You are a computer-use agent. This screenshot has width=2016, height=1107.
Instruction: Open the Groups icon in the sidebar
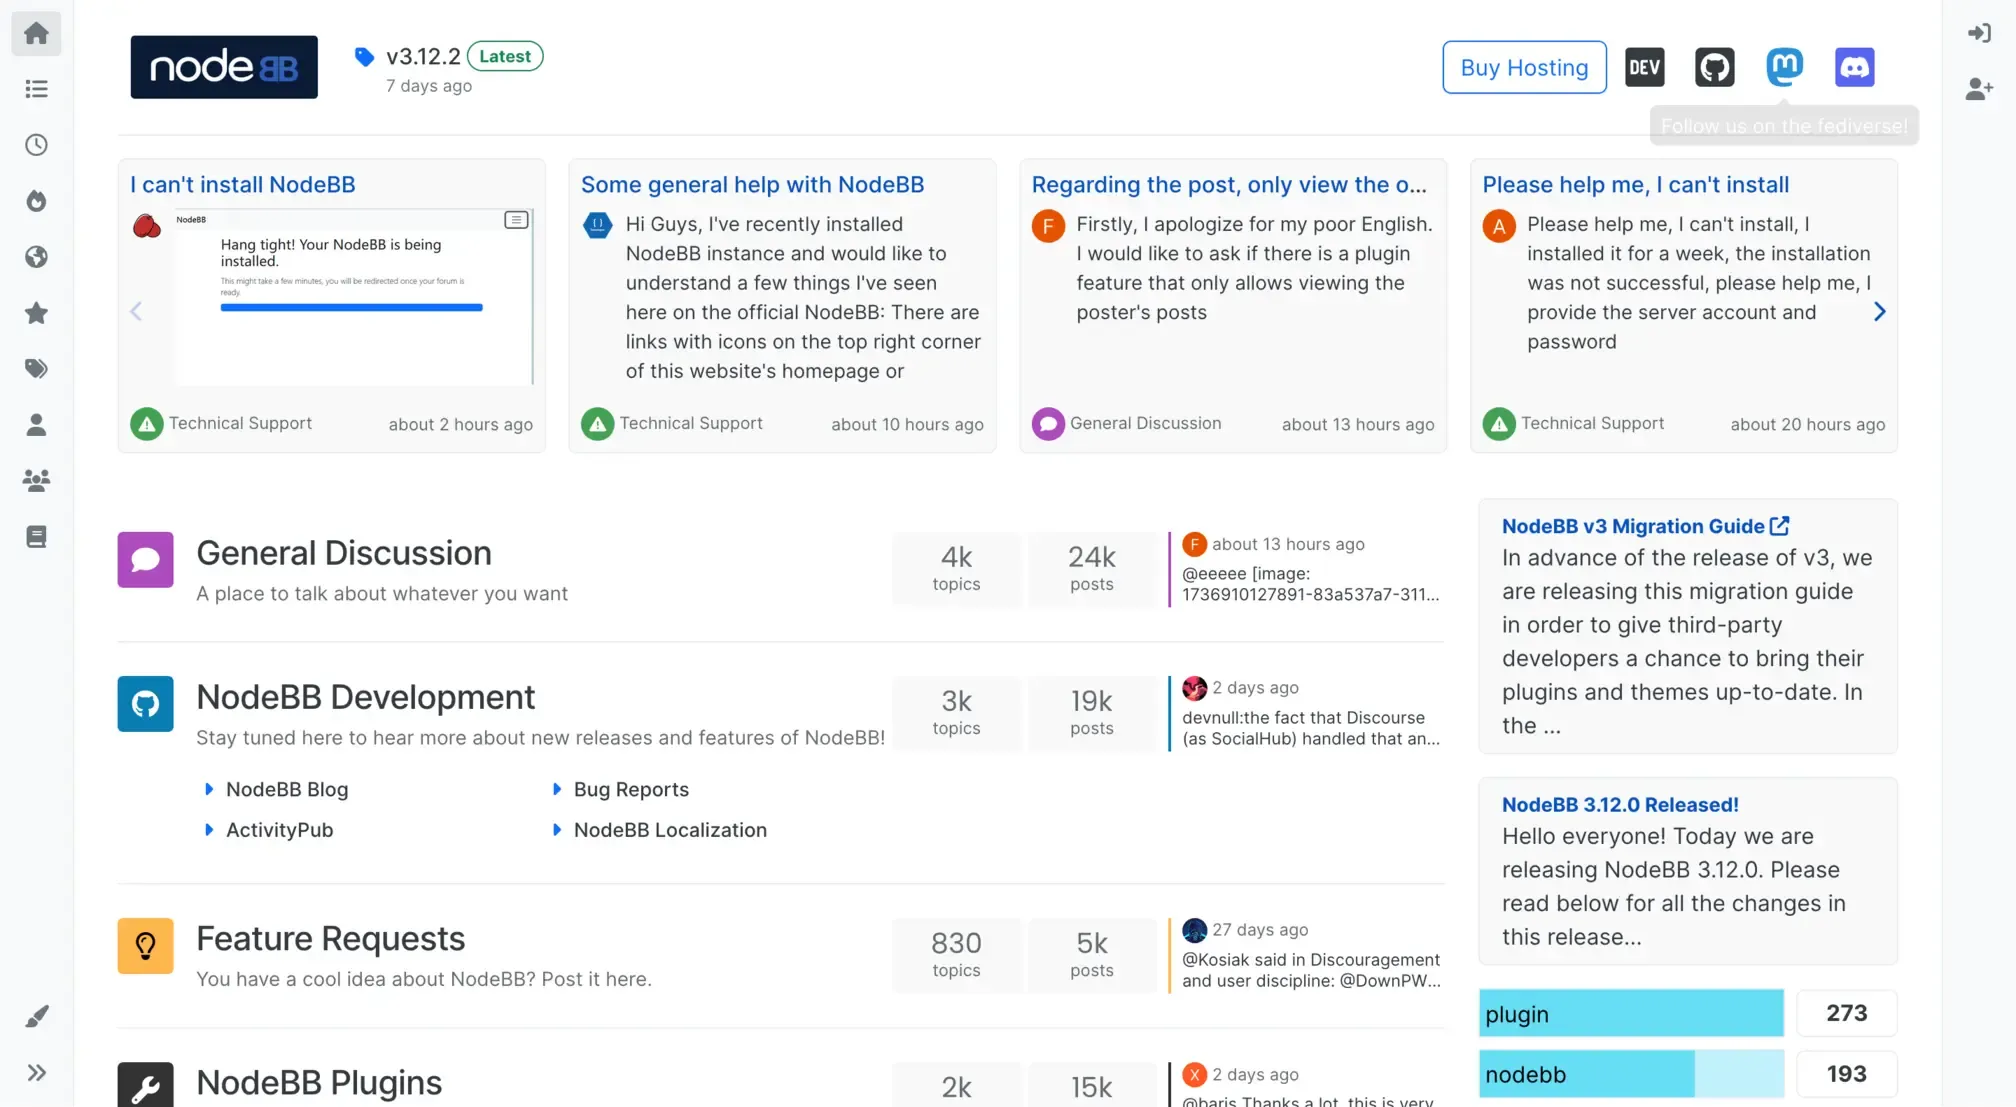(x=36, y=480)
